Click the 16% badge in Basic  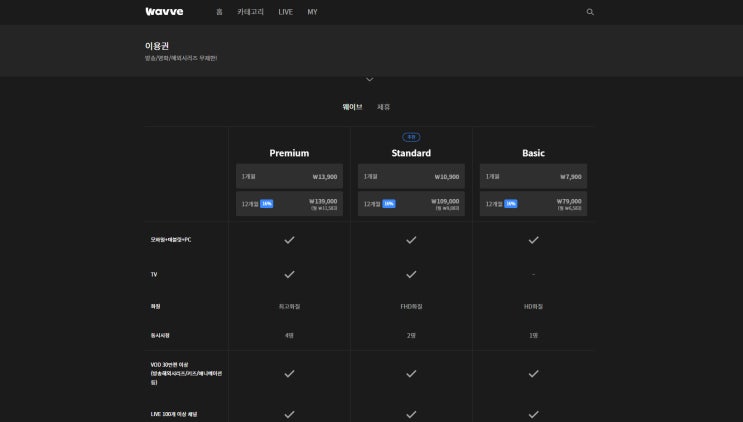(x=511, y=204)
